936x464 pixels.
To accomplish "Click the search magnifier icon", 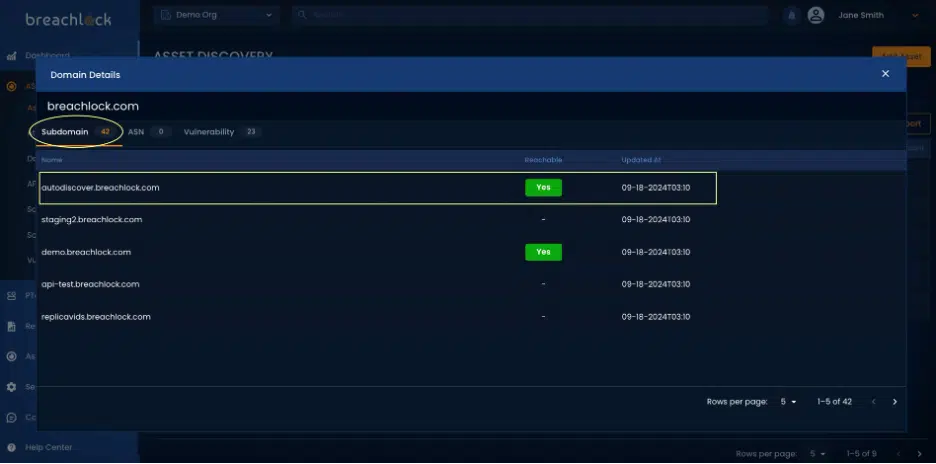I will [x=302, y=15].
